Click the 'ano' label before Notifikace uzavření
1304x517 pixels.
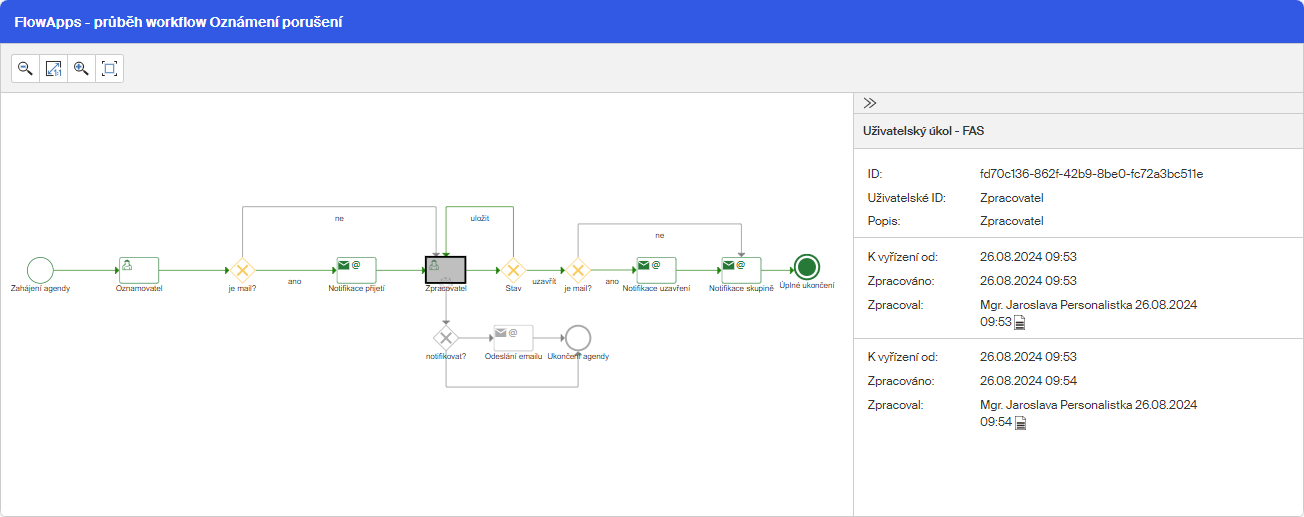(x=612, y=282)
